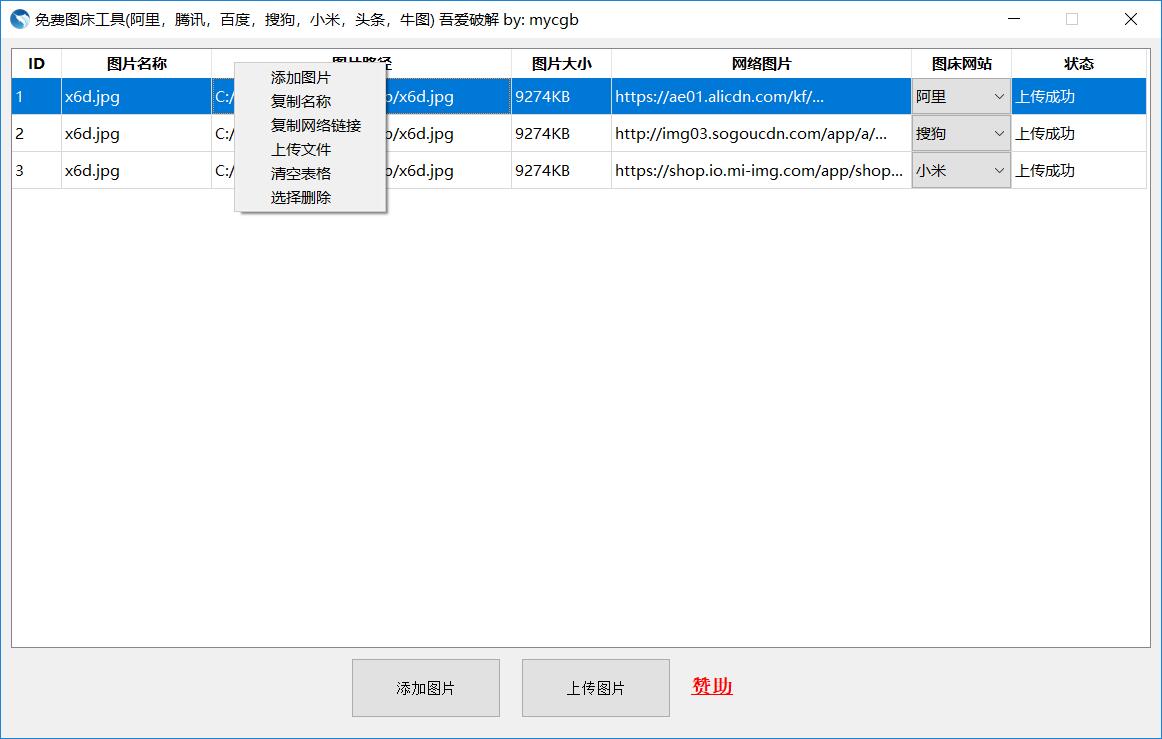Click the 状态 column header

tap(1078, 63)
